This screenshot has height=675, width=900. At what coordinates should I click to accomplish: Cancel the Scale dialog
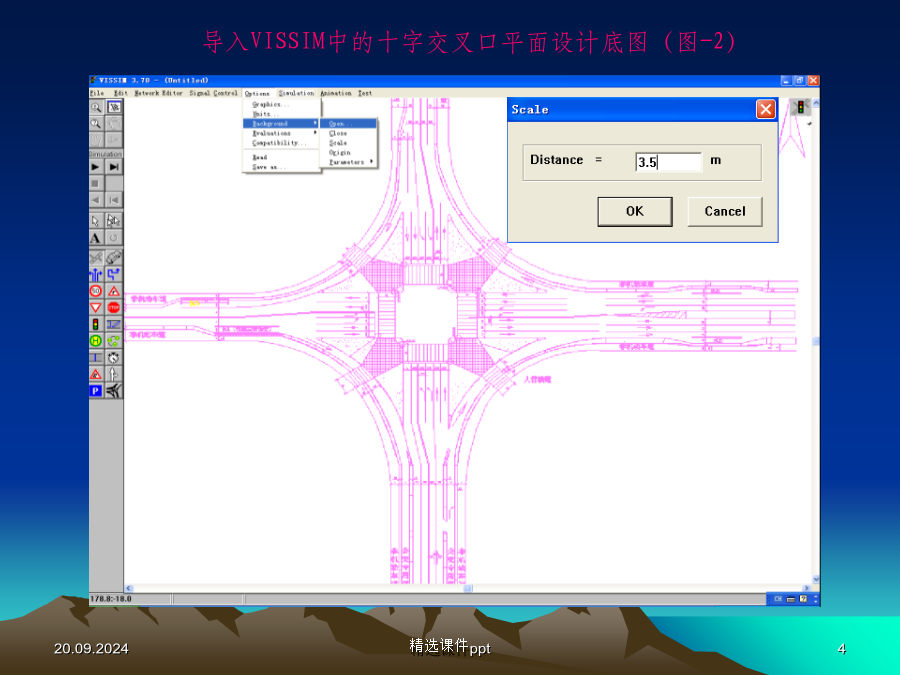point(725,211)
